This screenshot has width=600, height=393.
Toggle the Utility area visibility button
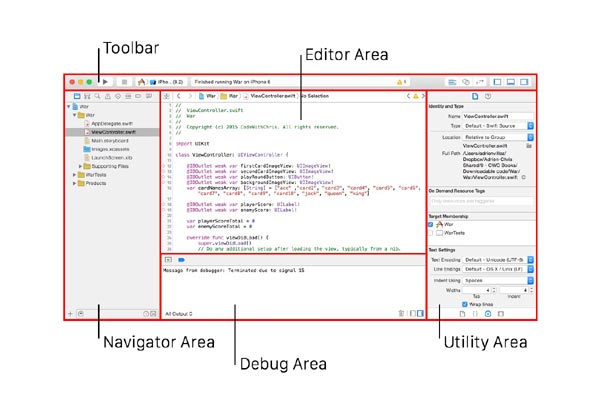(x=524, y=82)
